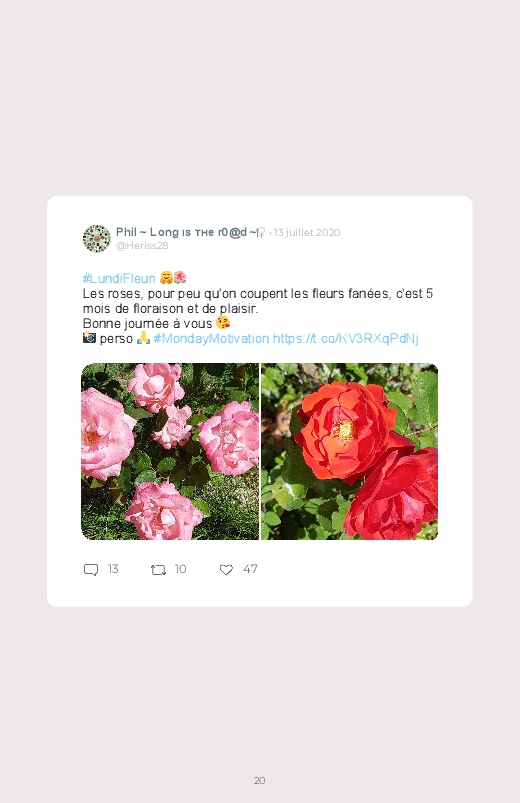The width and height of the screenshot is (520, 803).
Task: Click the like count 47
Action: pyautogui.click(x=250, y=569)
